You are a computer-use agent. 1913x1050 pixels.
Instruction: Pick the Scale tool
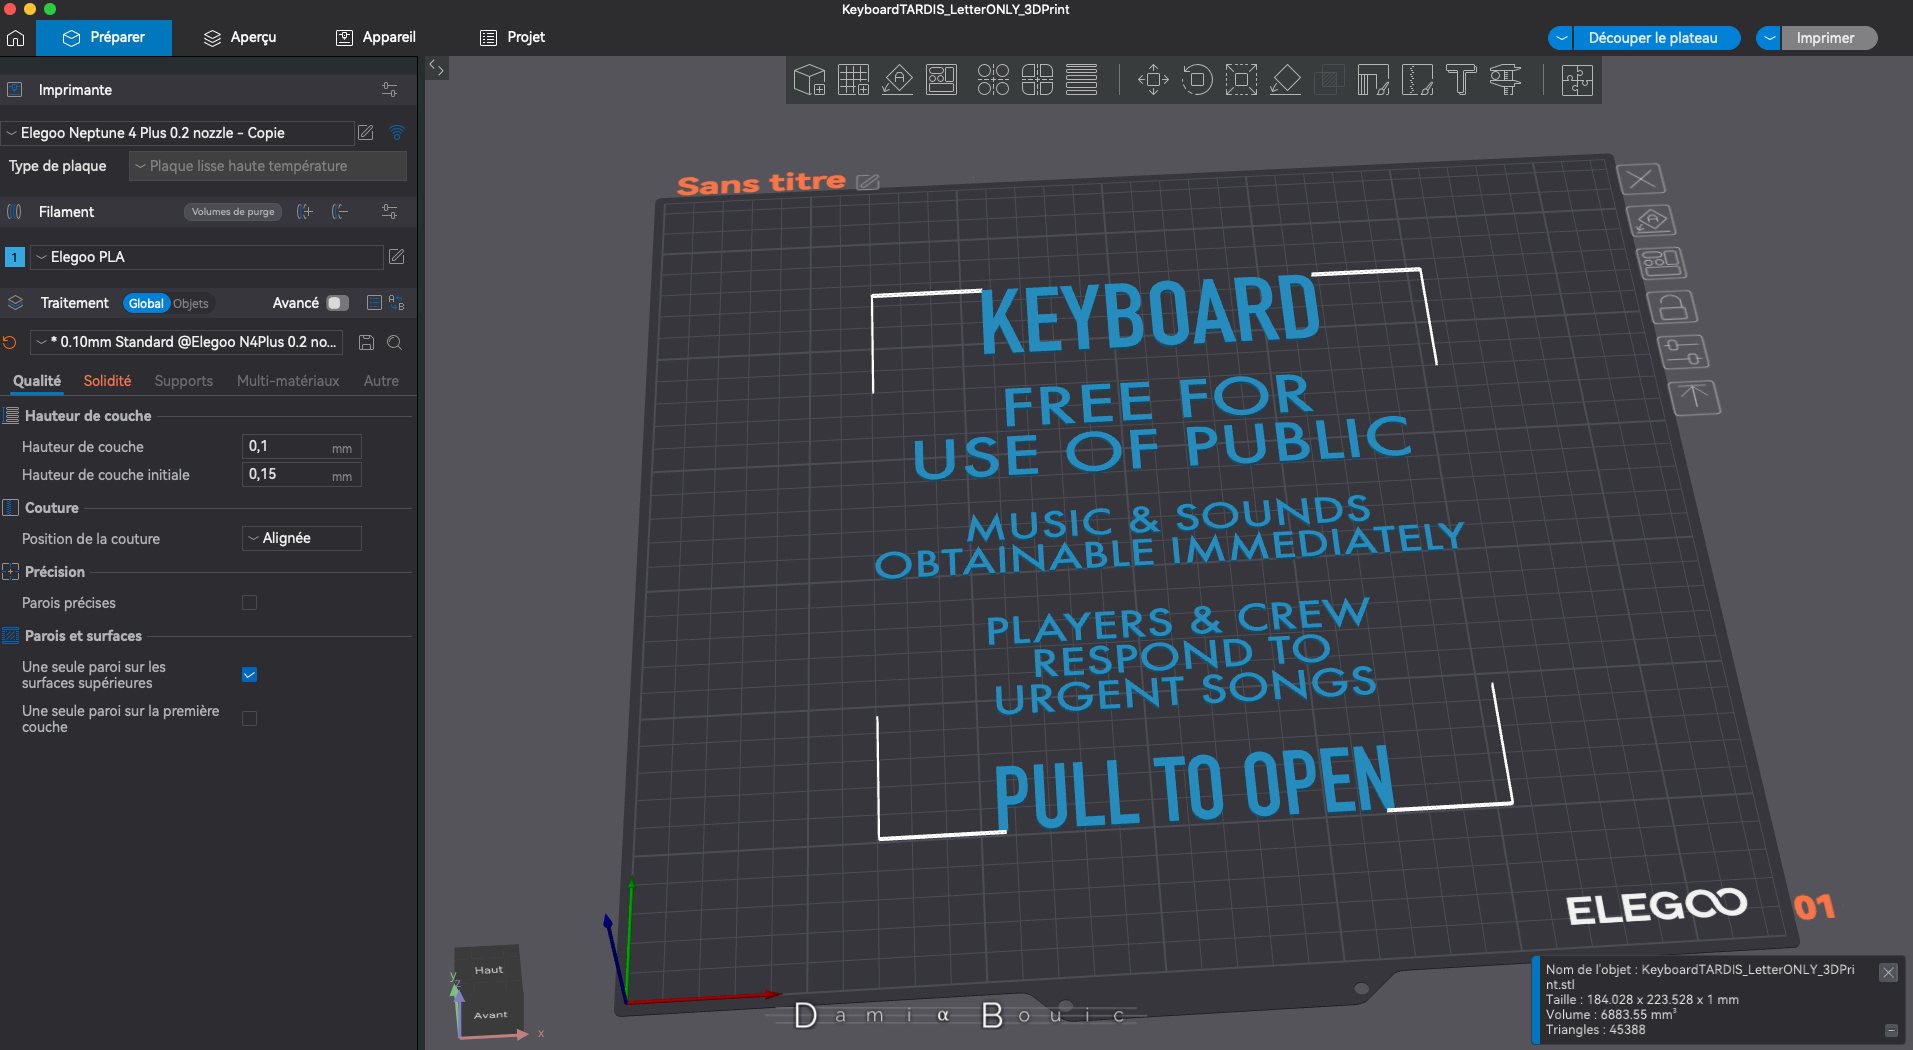coord(1241,79)
